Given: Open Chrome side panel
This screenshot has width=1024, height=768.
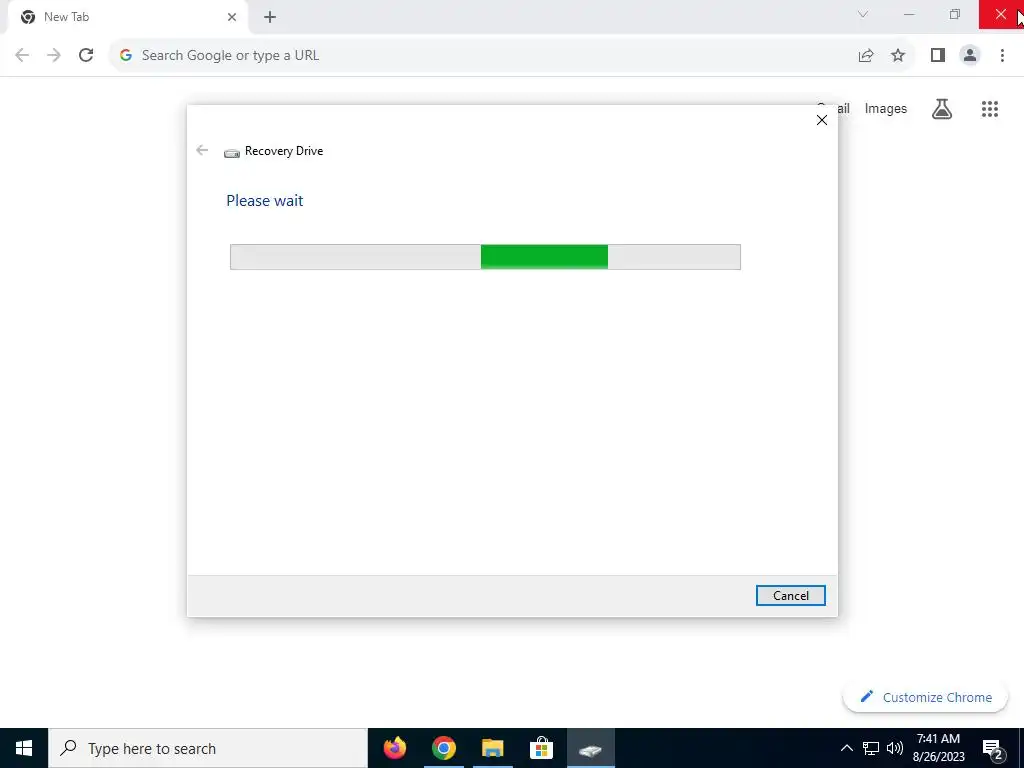Looking at the screenshot, I should [938, 56].
